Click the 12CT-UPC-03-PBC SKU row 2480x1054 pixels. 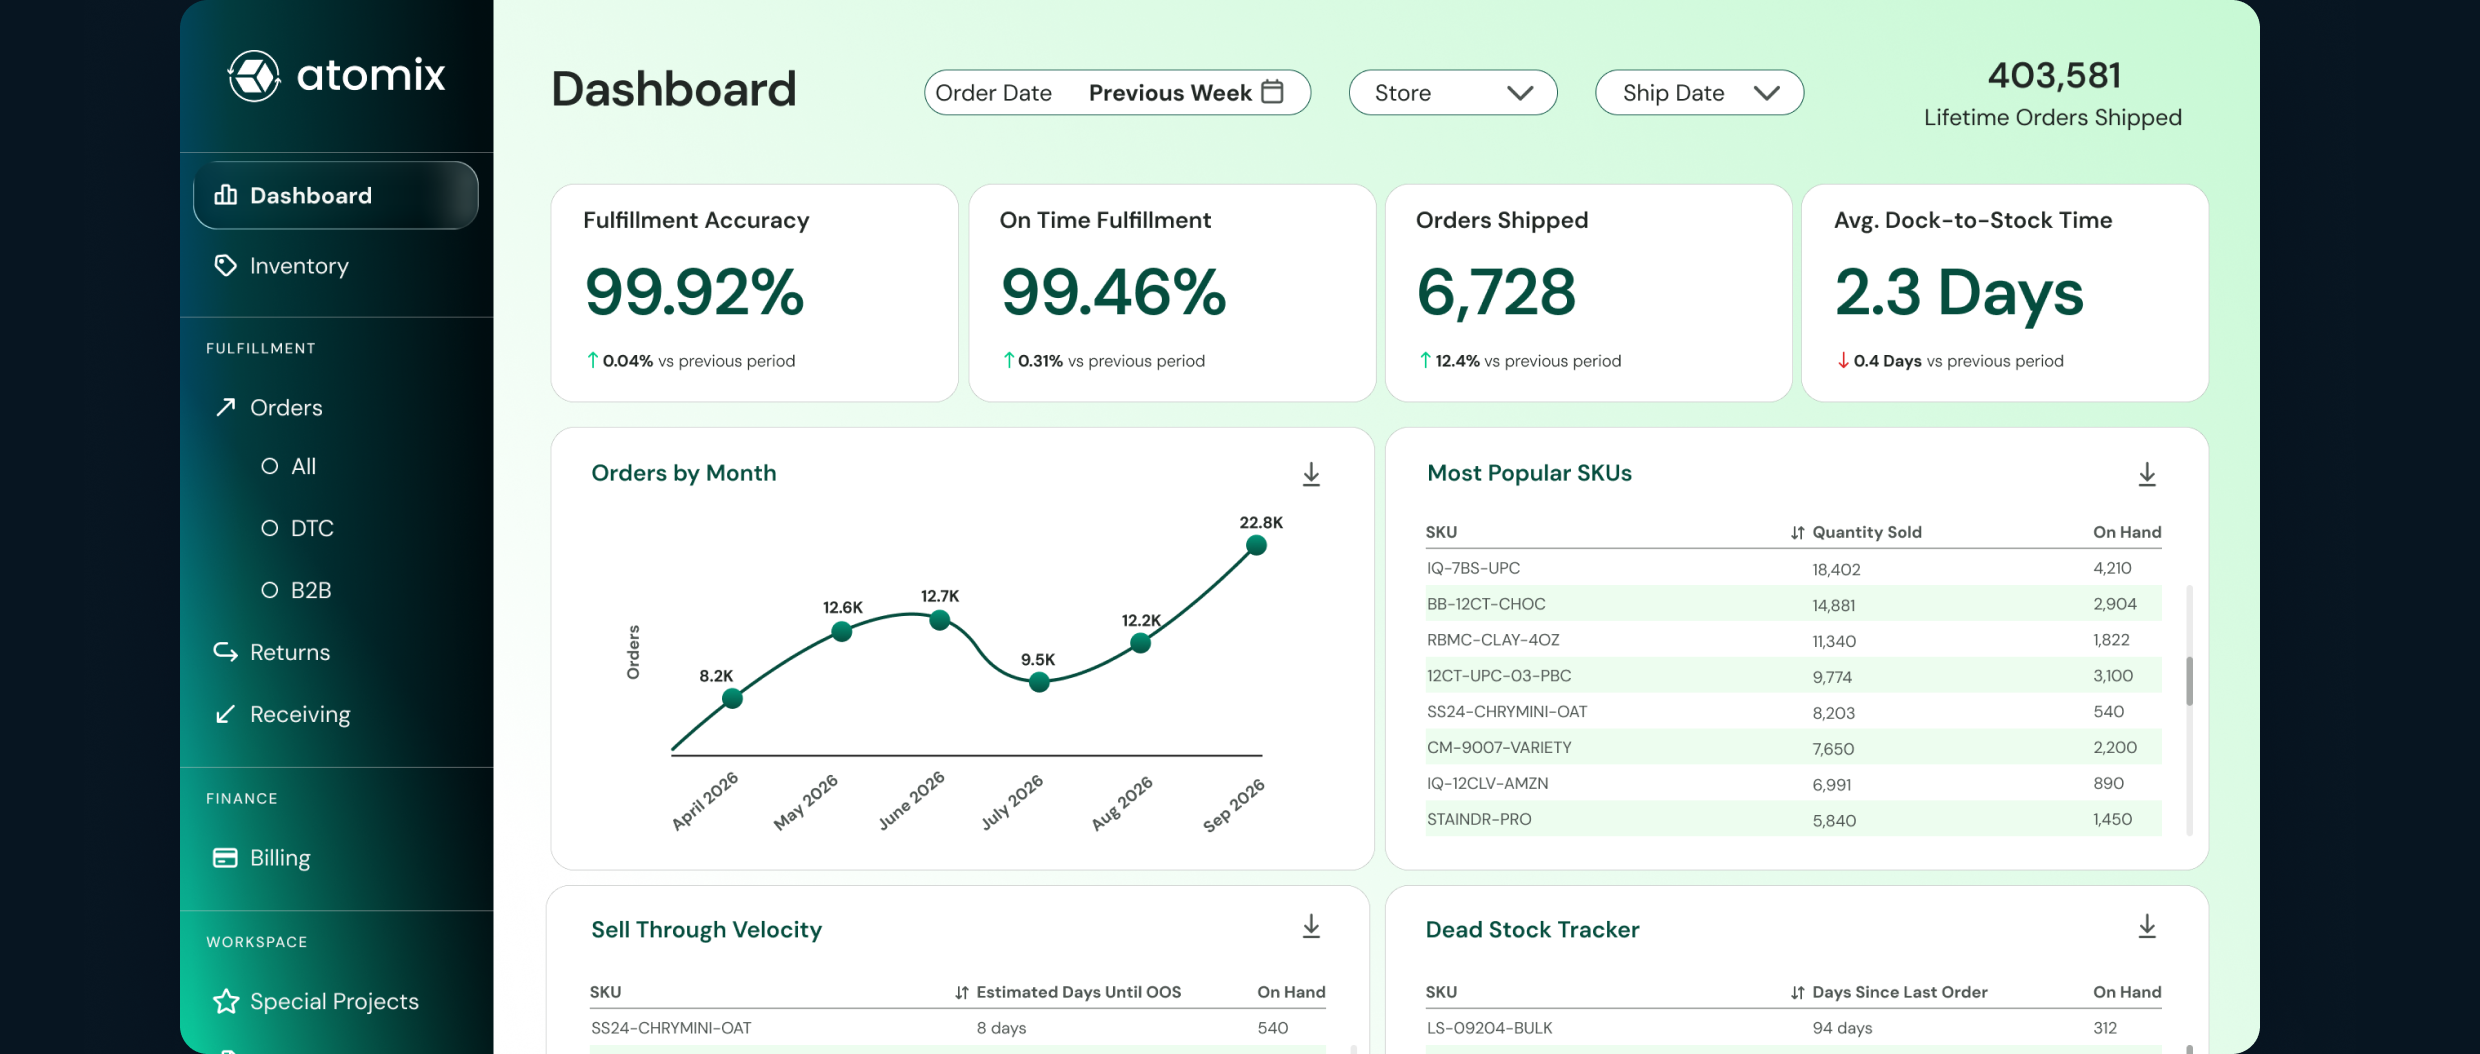tap(1793, 676)
